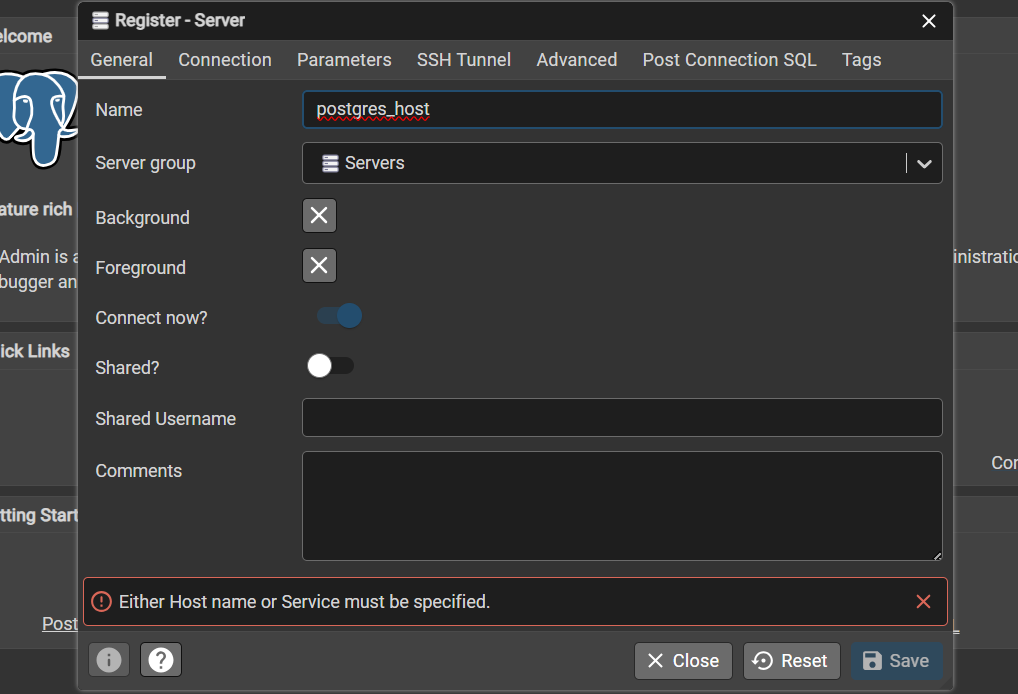The width and height of the screenshot is (1018, 694).
Task: Clear the Background color swatch
Action: (x=319, y=215)
